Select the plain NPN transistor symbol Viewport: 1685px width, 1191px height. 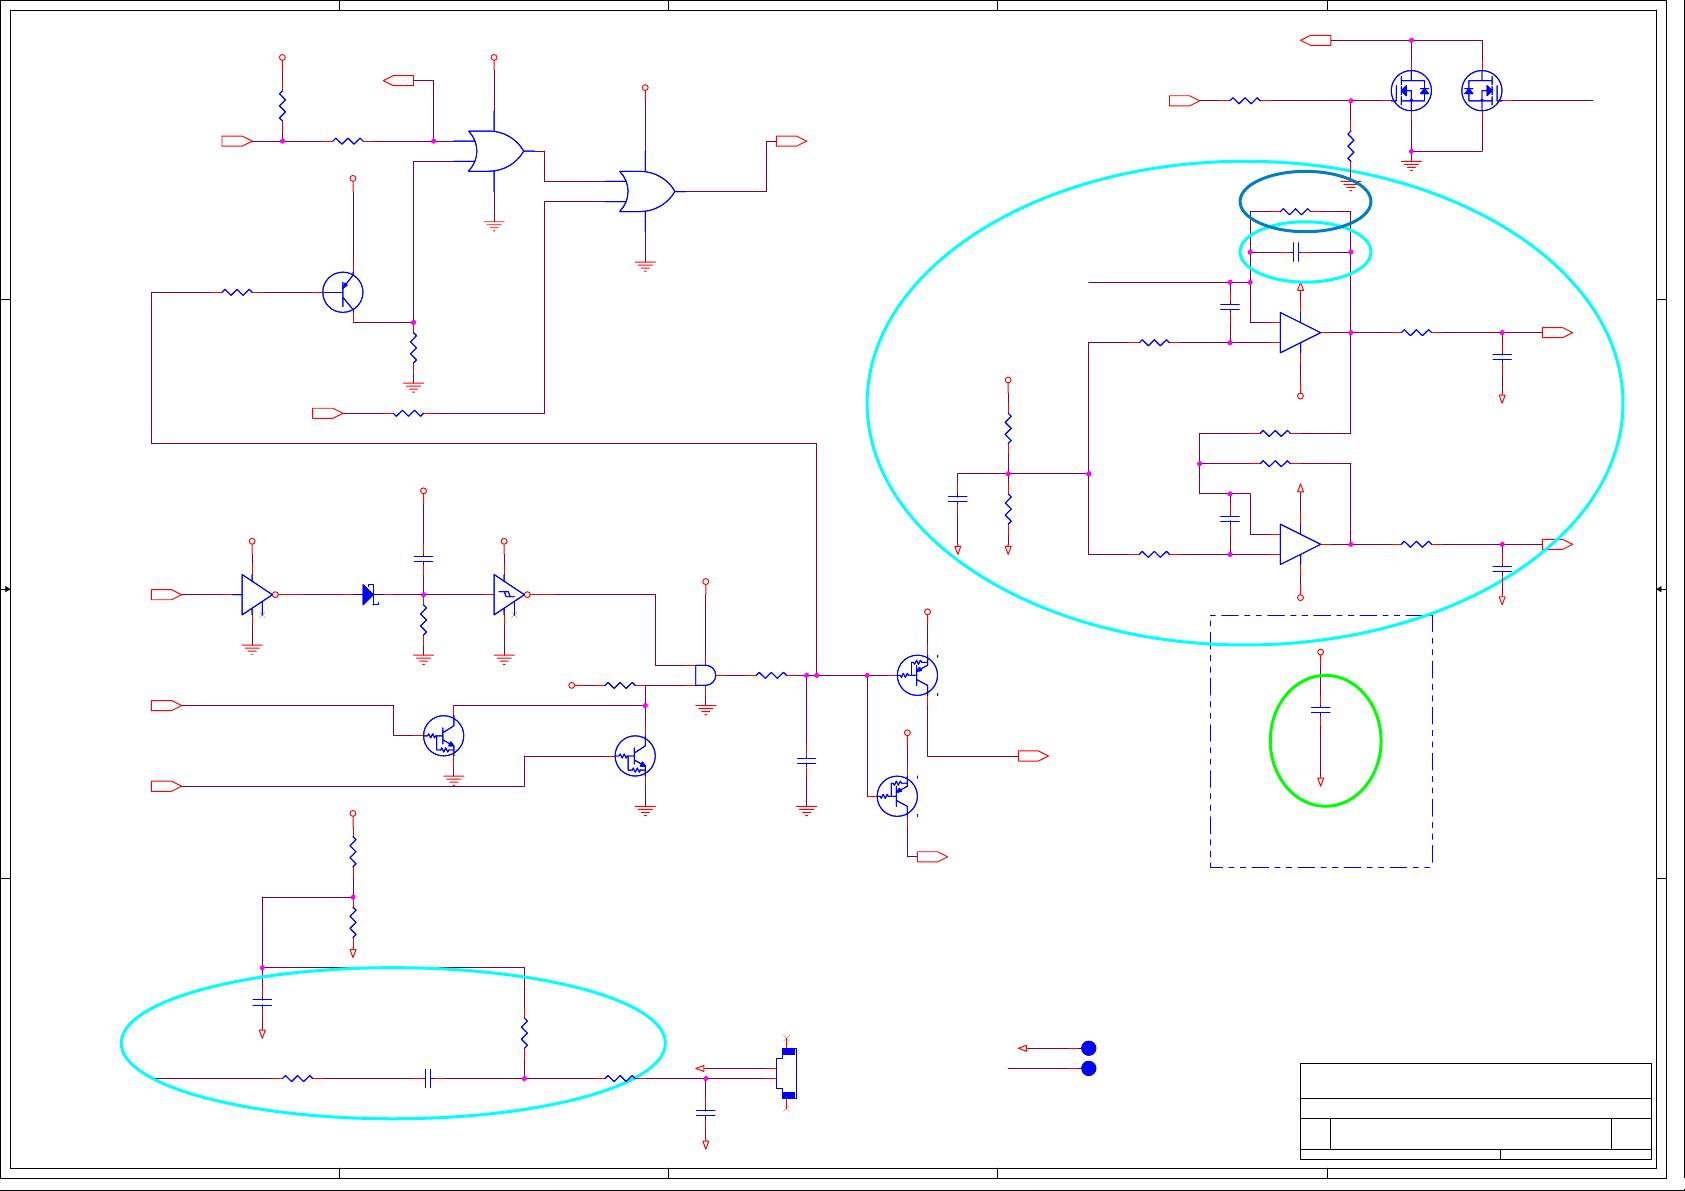coord(342,292)
